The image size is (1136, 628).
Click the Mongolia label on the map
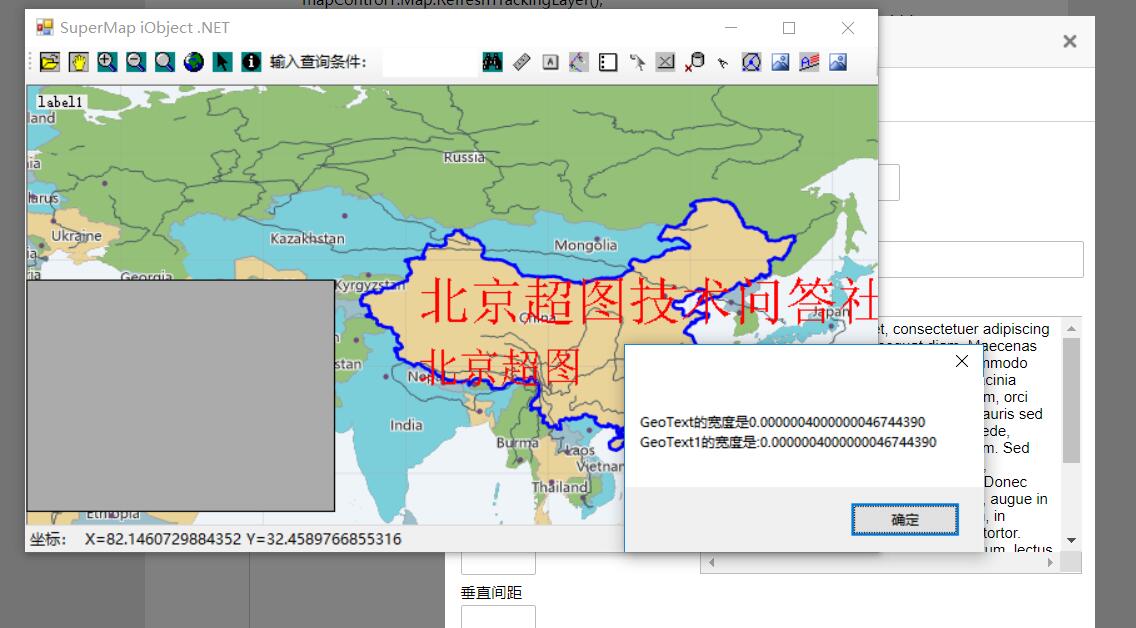point(585,246)
